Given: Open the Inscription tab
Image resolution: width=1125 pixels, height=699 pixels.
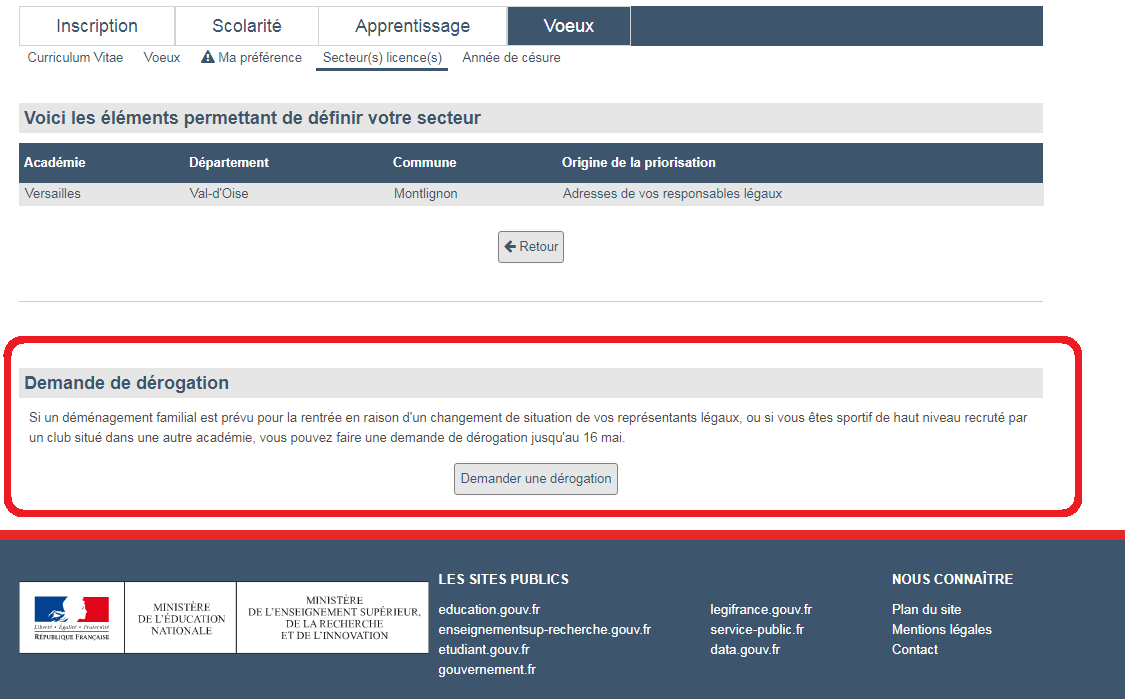Looking at the screenshot, I should 97,26.
